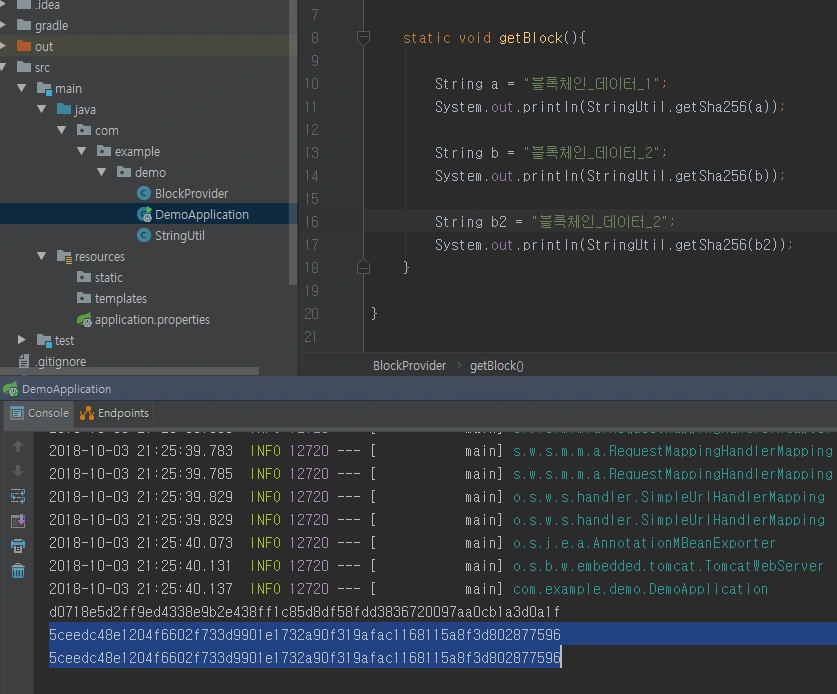
Task: Collapse the com package arrow
Action: (61, 130)
